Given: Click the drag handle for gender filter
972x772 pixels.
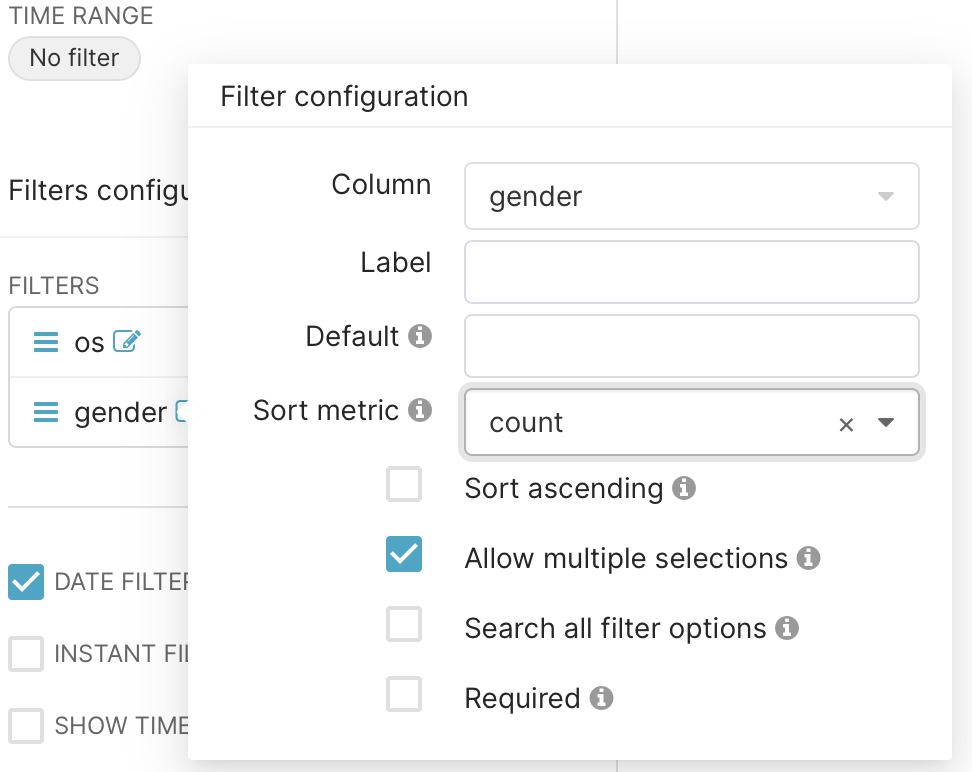Looking at the screenshot, I should [46, 411].
